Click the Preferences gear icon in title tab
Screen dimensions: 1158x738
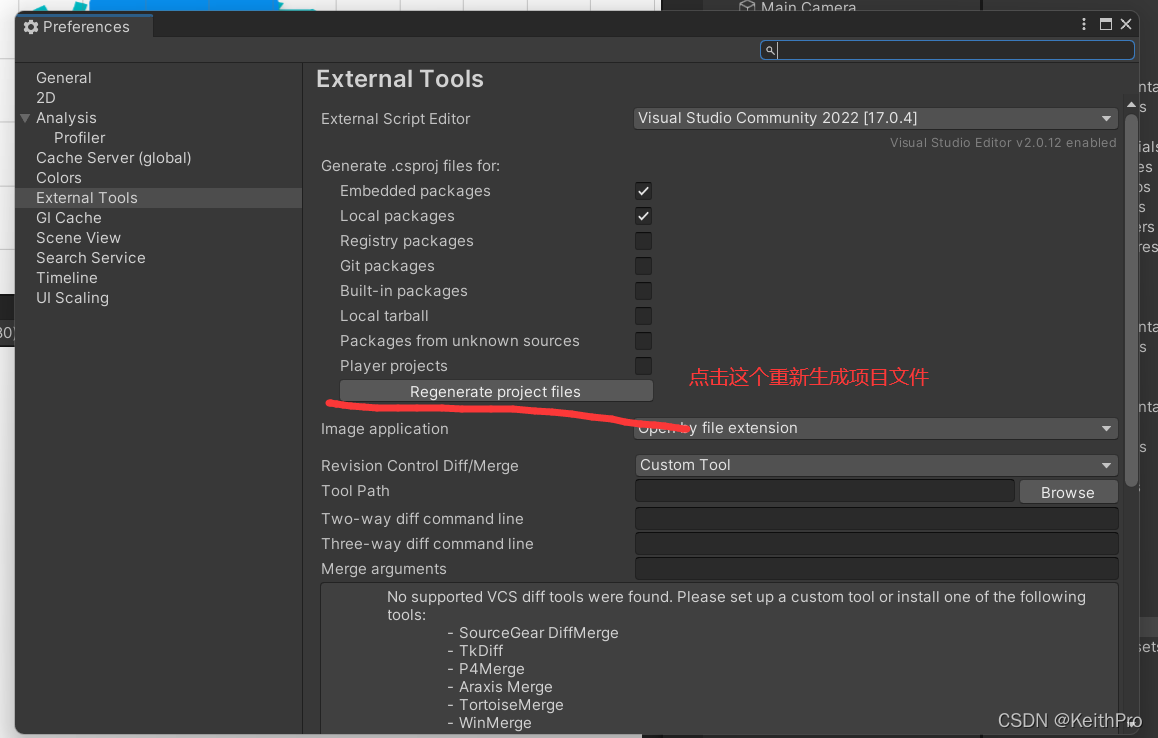point(31,27)
